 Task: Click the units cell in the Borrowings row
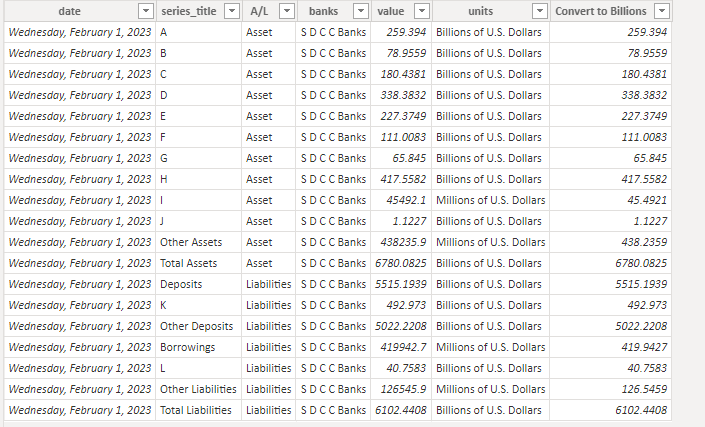(x=491, y=347)
